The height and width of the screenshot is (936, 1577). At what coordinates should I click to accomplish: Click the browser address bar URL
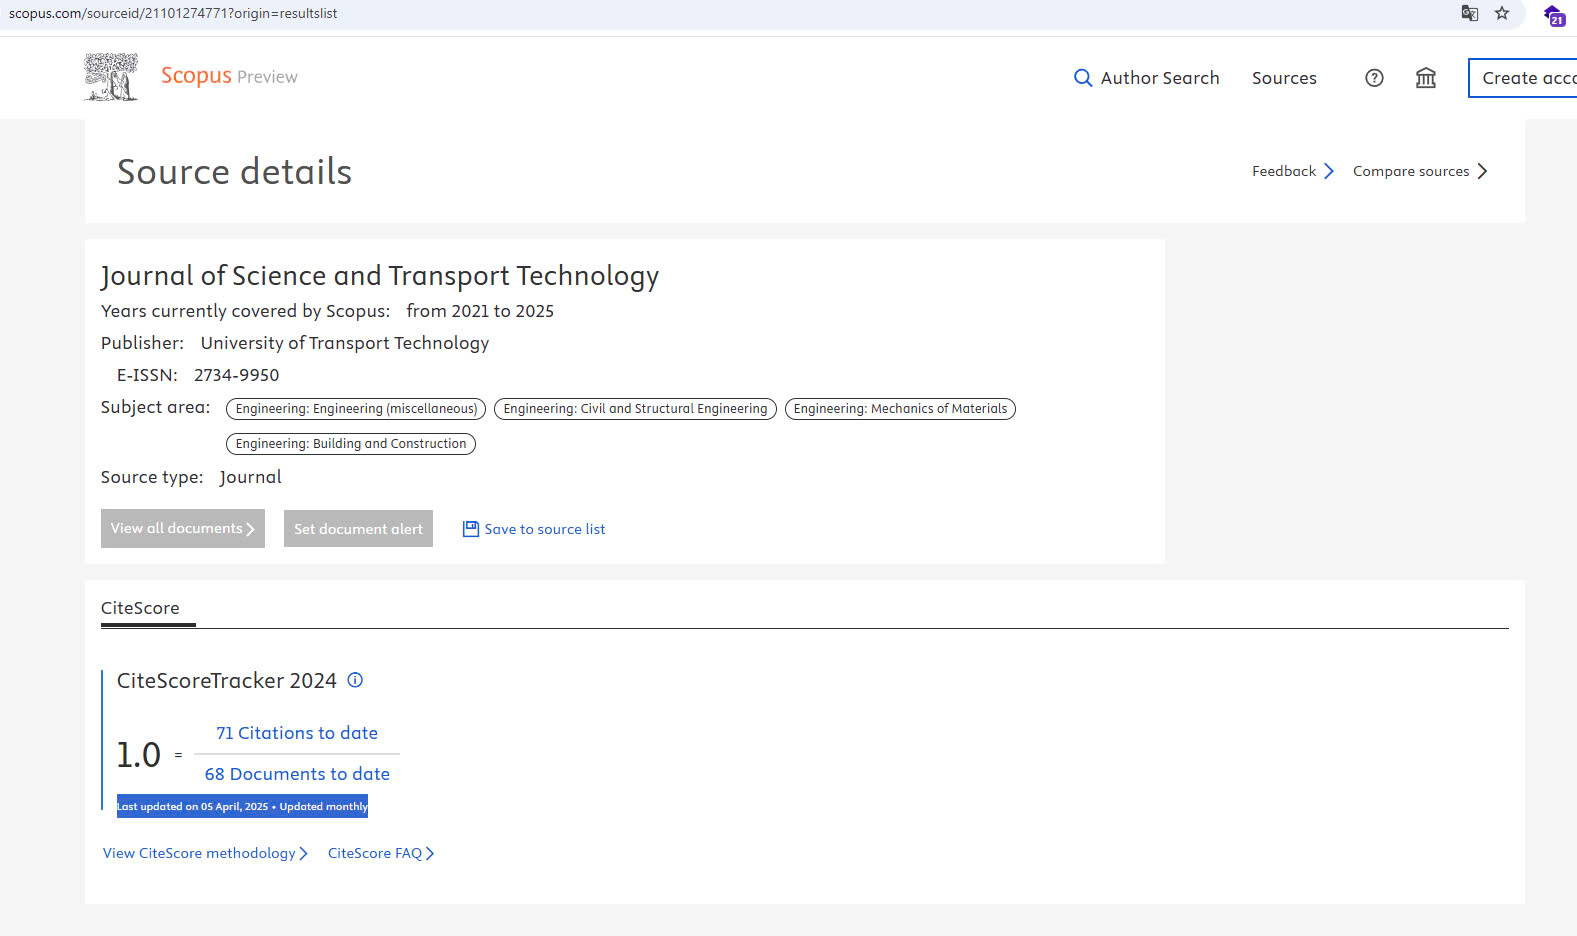pyautogui.click(x=173, y=13)
